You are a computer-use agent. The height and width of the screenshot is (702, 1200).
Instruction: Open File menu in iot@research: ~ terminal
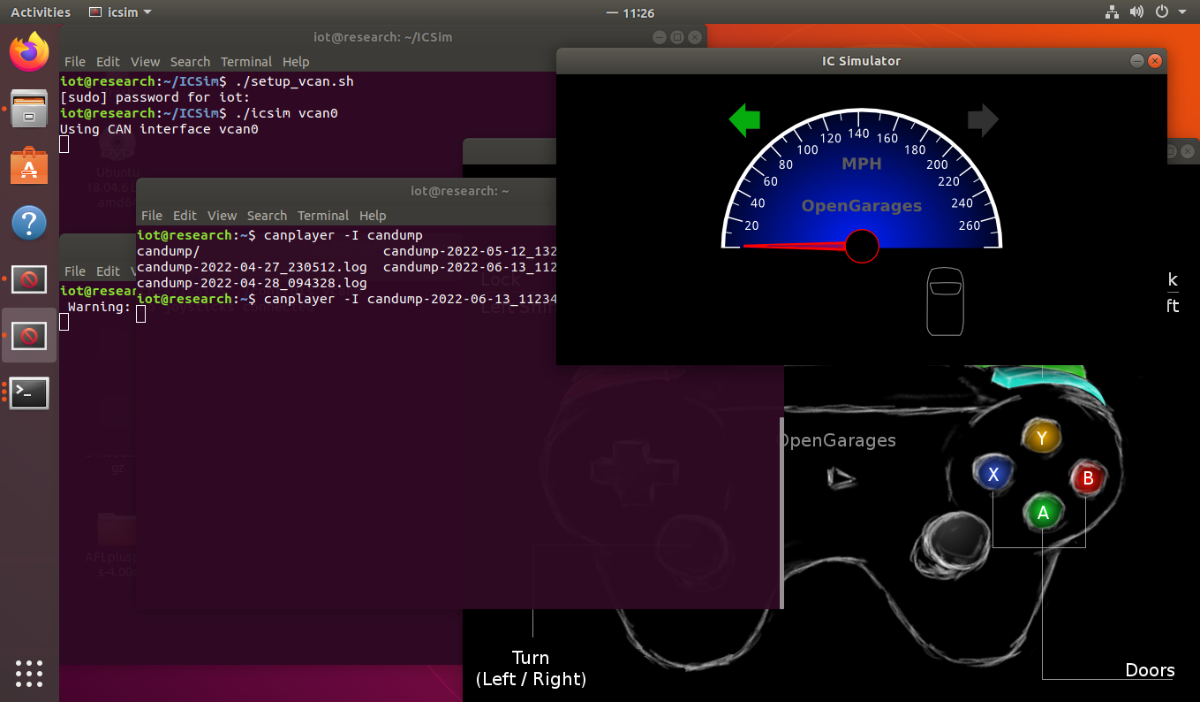152,216
